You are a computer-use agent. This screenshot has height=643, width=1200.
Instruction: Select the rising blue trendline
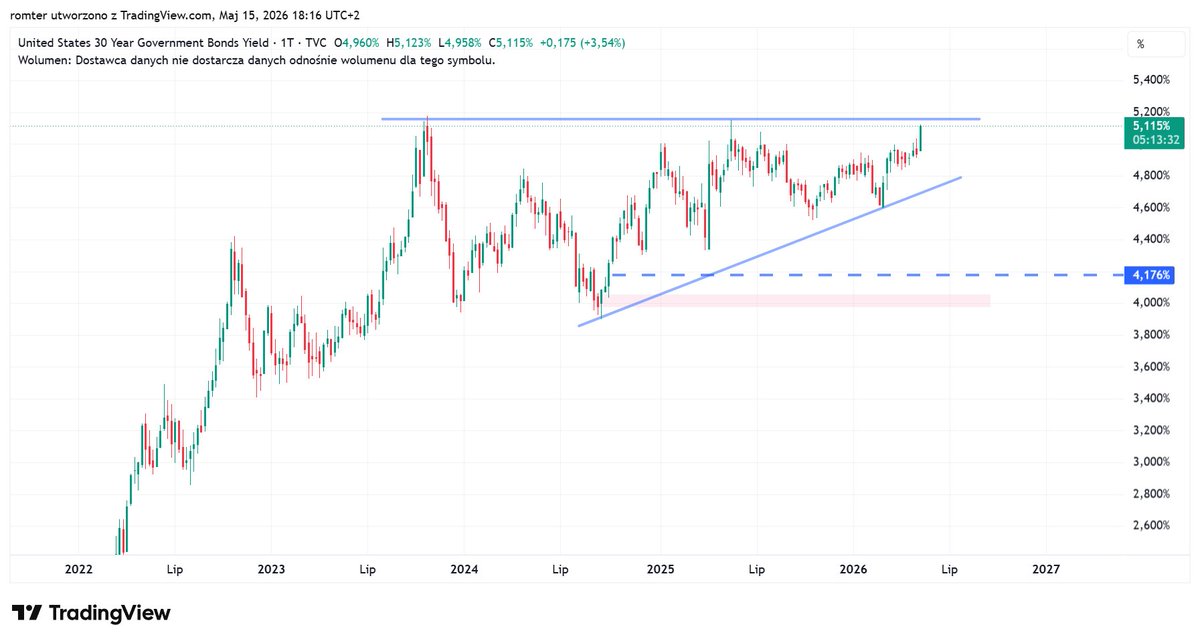pyautogui.click(x=770, y=251)
